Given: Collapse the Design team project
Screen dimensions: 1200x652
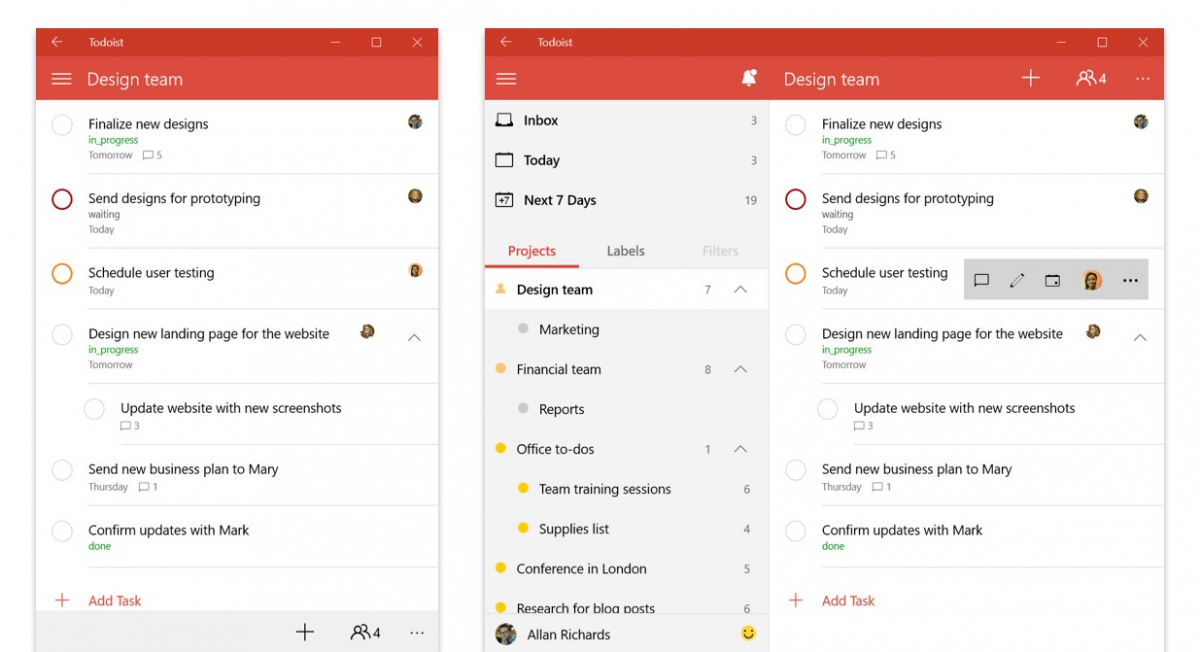Looking at the screenshot, I should (x=741, y=289).
